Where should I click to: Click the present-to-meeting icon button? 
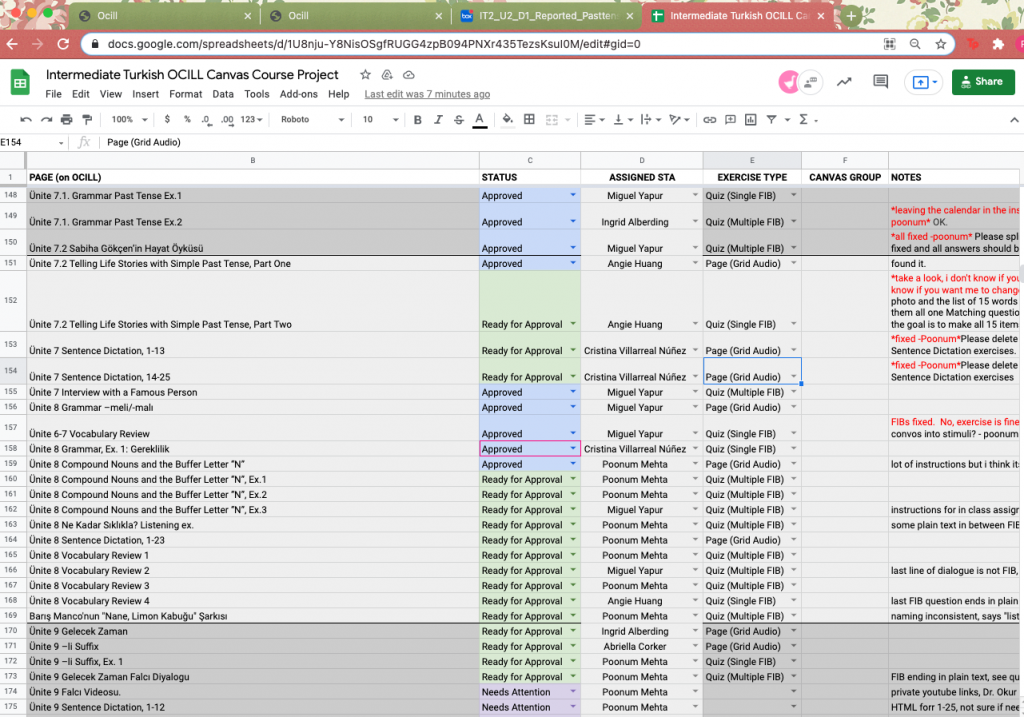pos(923,82)
